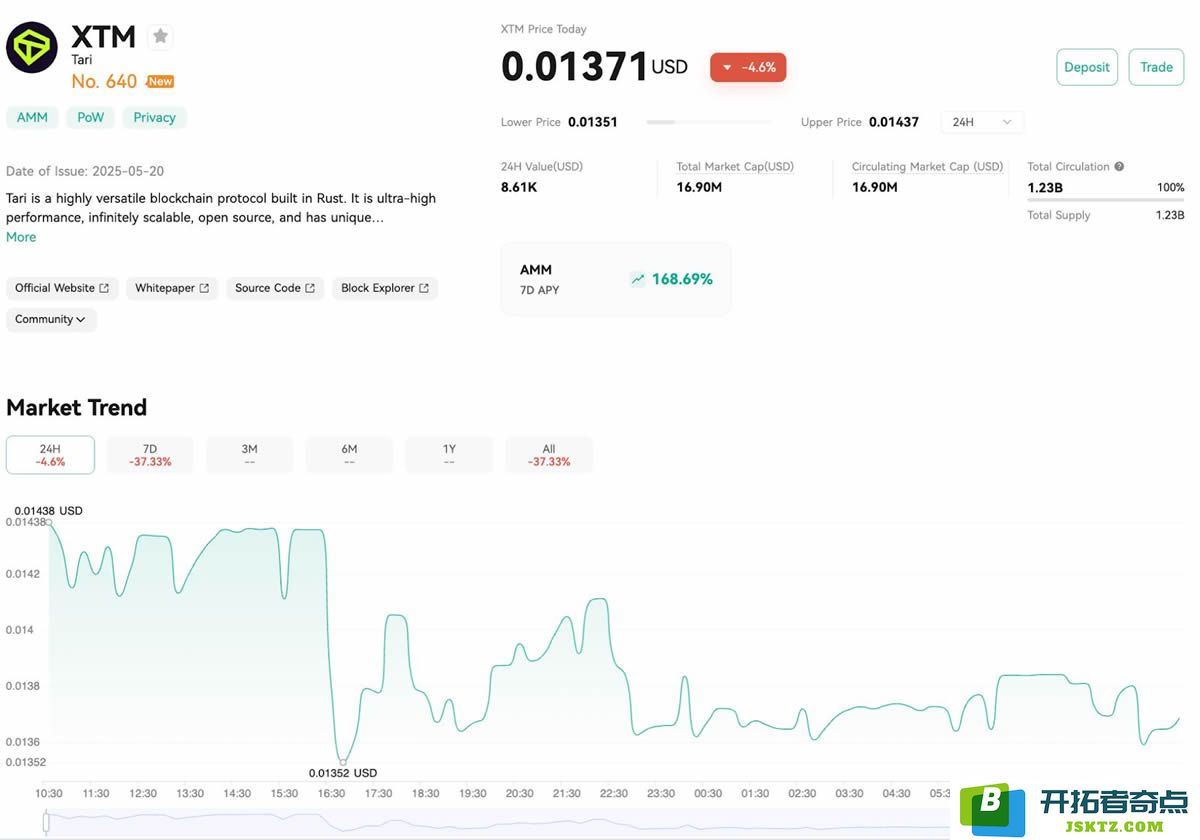Select the Privacy tag

155,118
